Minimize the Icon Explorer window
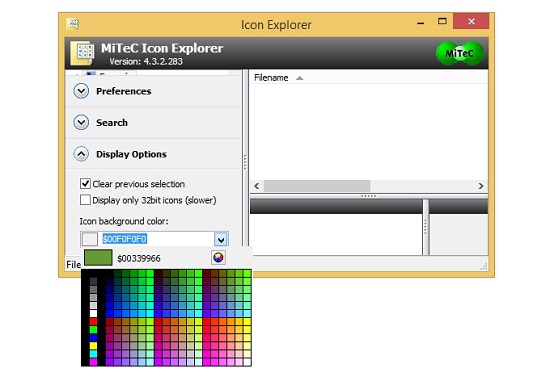The height and width of the screenshot is (381, 550). coord(421,22)
